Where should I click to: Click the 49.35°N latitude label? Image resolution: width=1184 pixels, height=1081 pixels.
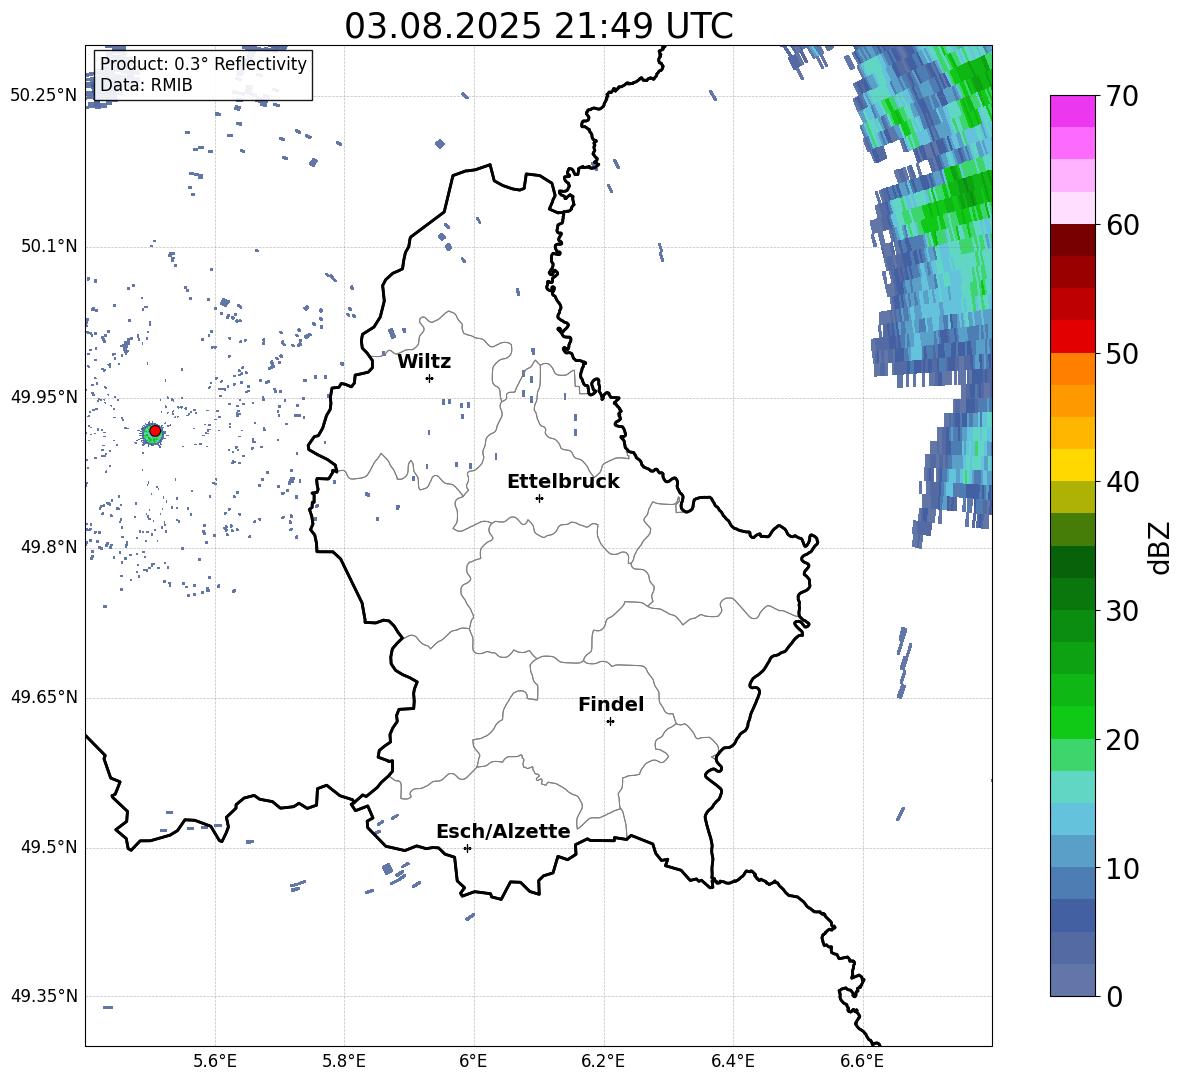coord(44,996)
